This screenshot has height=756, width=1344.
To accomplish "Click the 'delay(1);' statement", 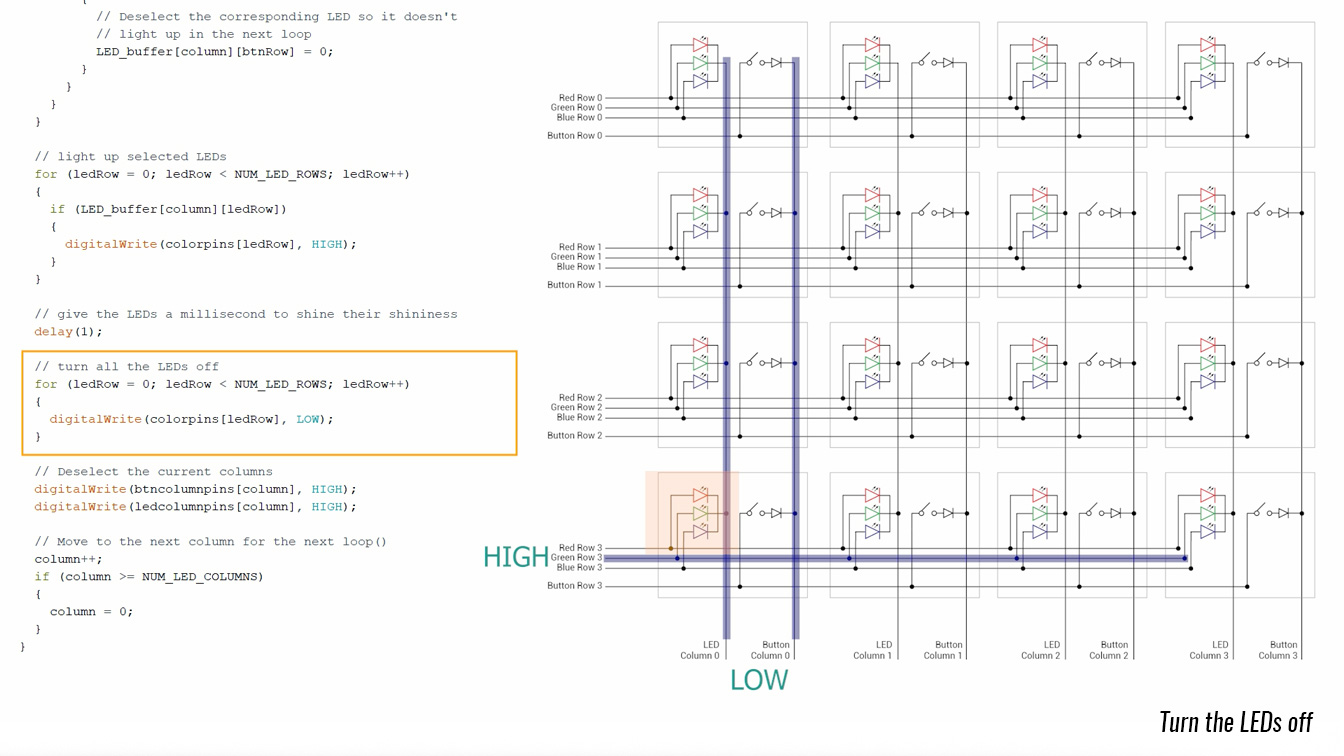I will click(68, 332).
